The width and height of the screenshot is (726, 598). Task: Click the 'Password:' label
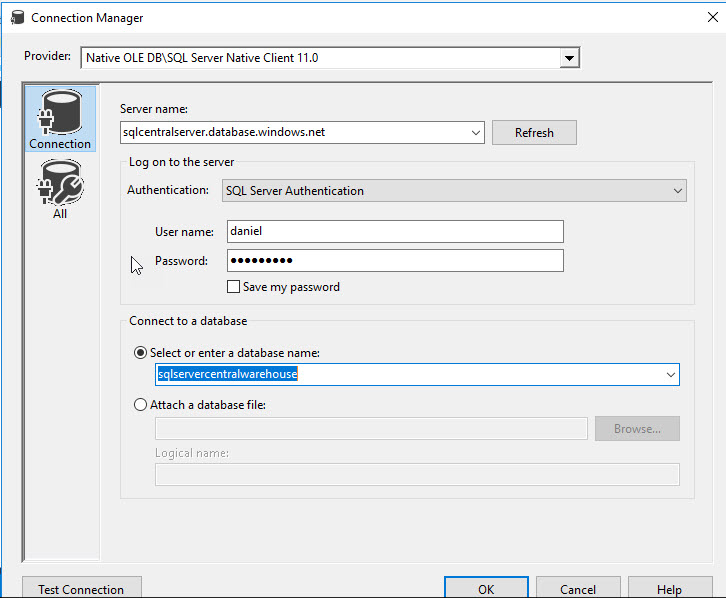[x=181, y=261]
